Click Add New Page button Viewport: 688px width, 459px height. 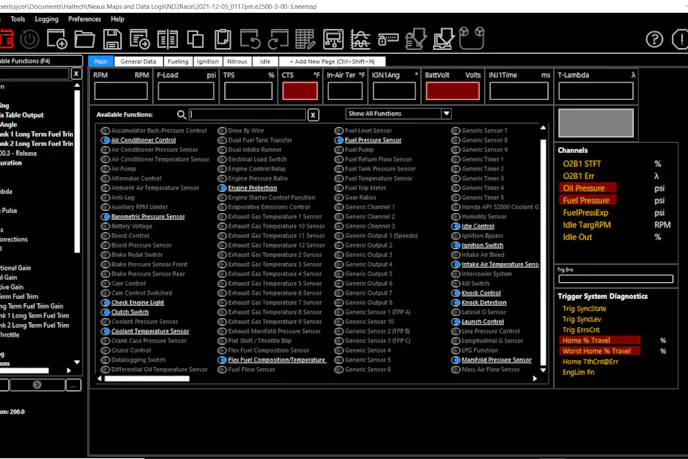click(331, 61)
